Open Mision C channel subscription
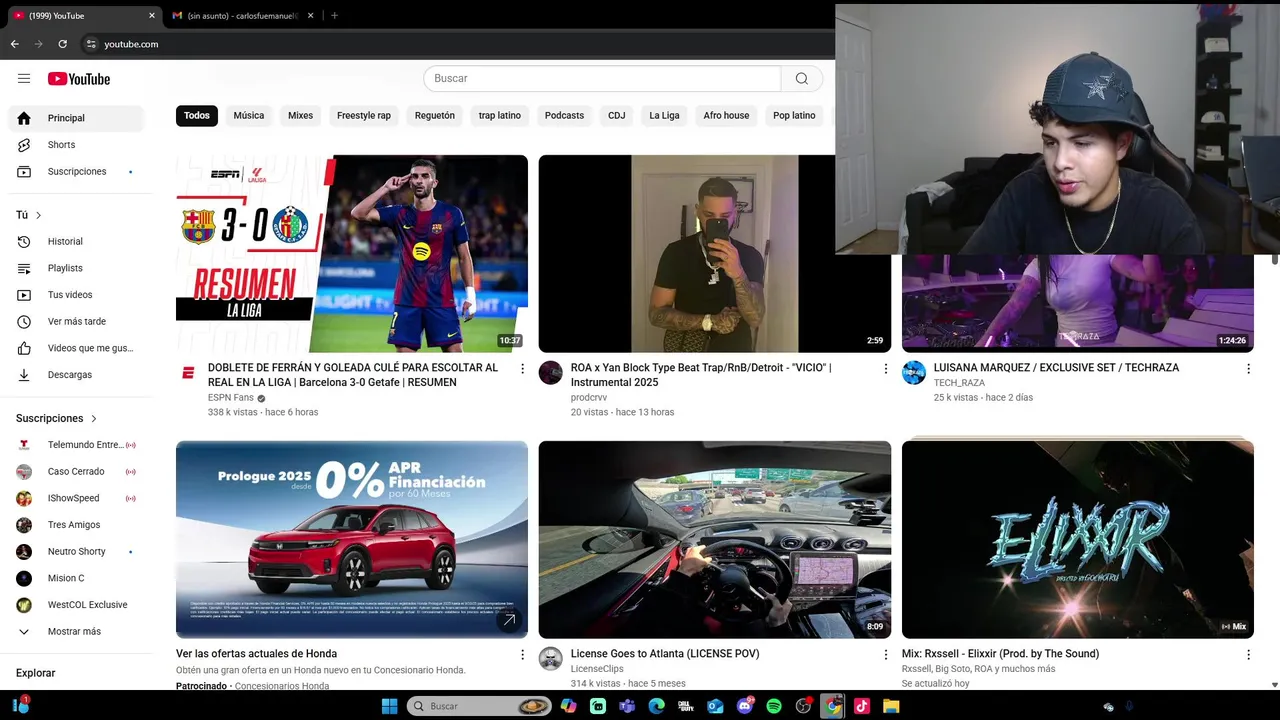 click(76, 578)
